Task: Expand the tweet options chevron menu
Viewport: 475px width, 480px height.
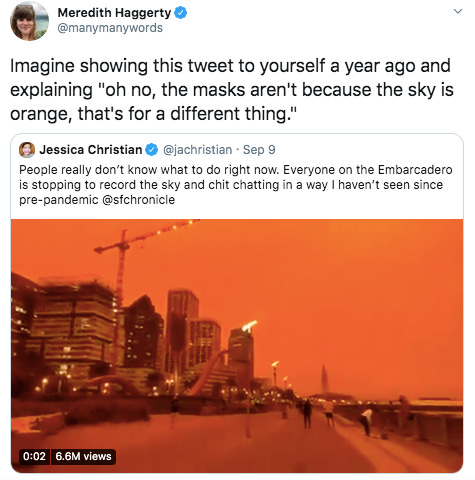Action: tap(458, 11)
